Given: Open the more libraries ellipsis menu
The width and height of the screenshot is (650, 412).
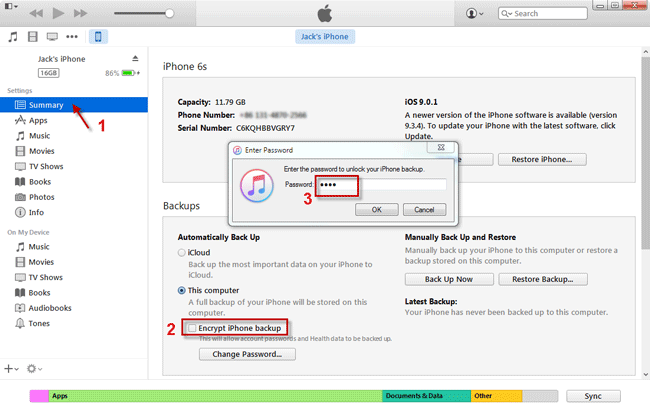Looking at the screenshot, I should 72,36.
